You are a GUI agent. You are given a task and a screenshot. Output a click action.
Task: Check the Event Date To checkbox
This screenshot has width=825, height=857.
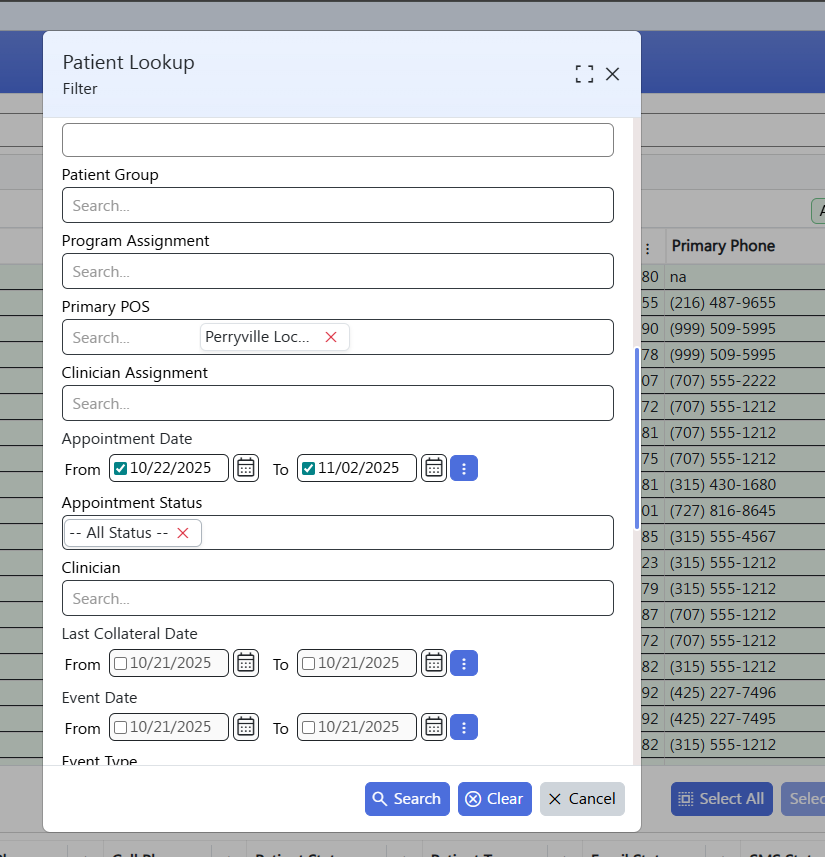[307, 726]
